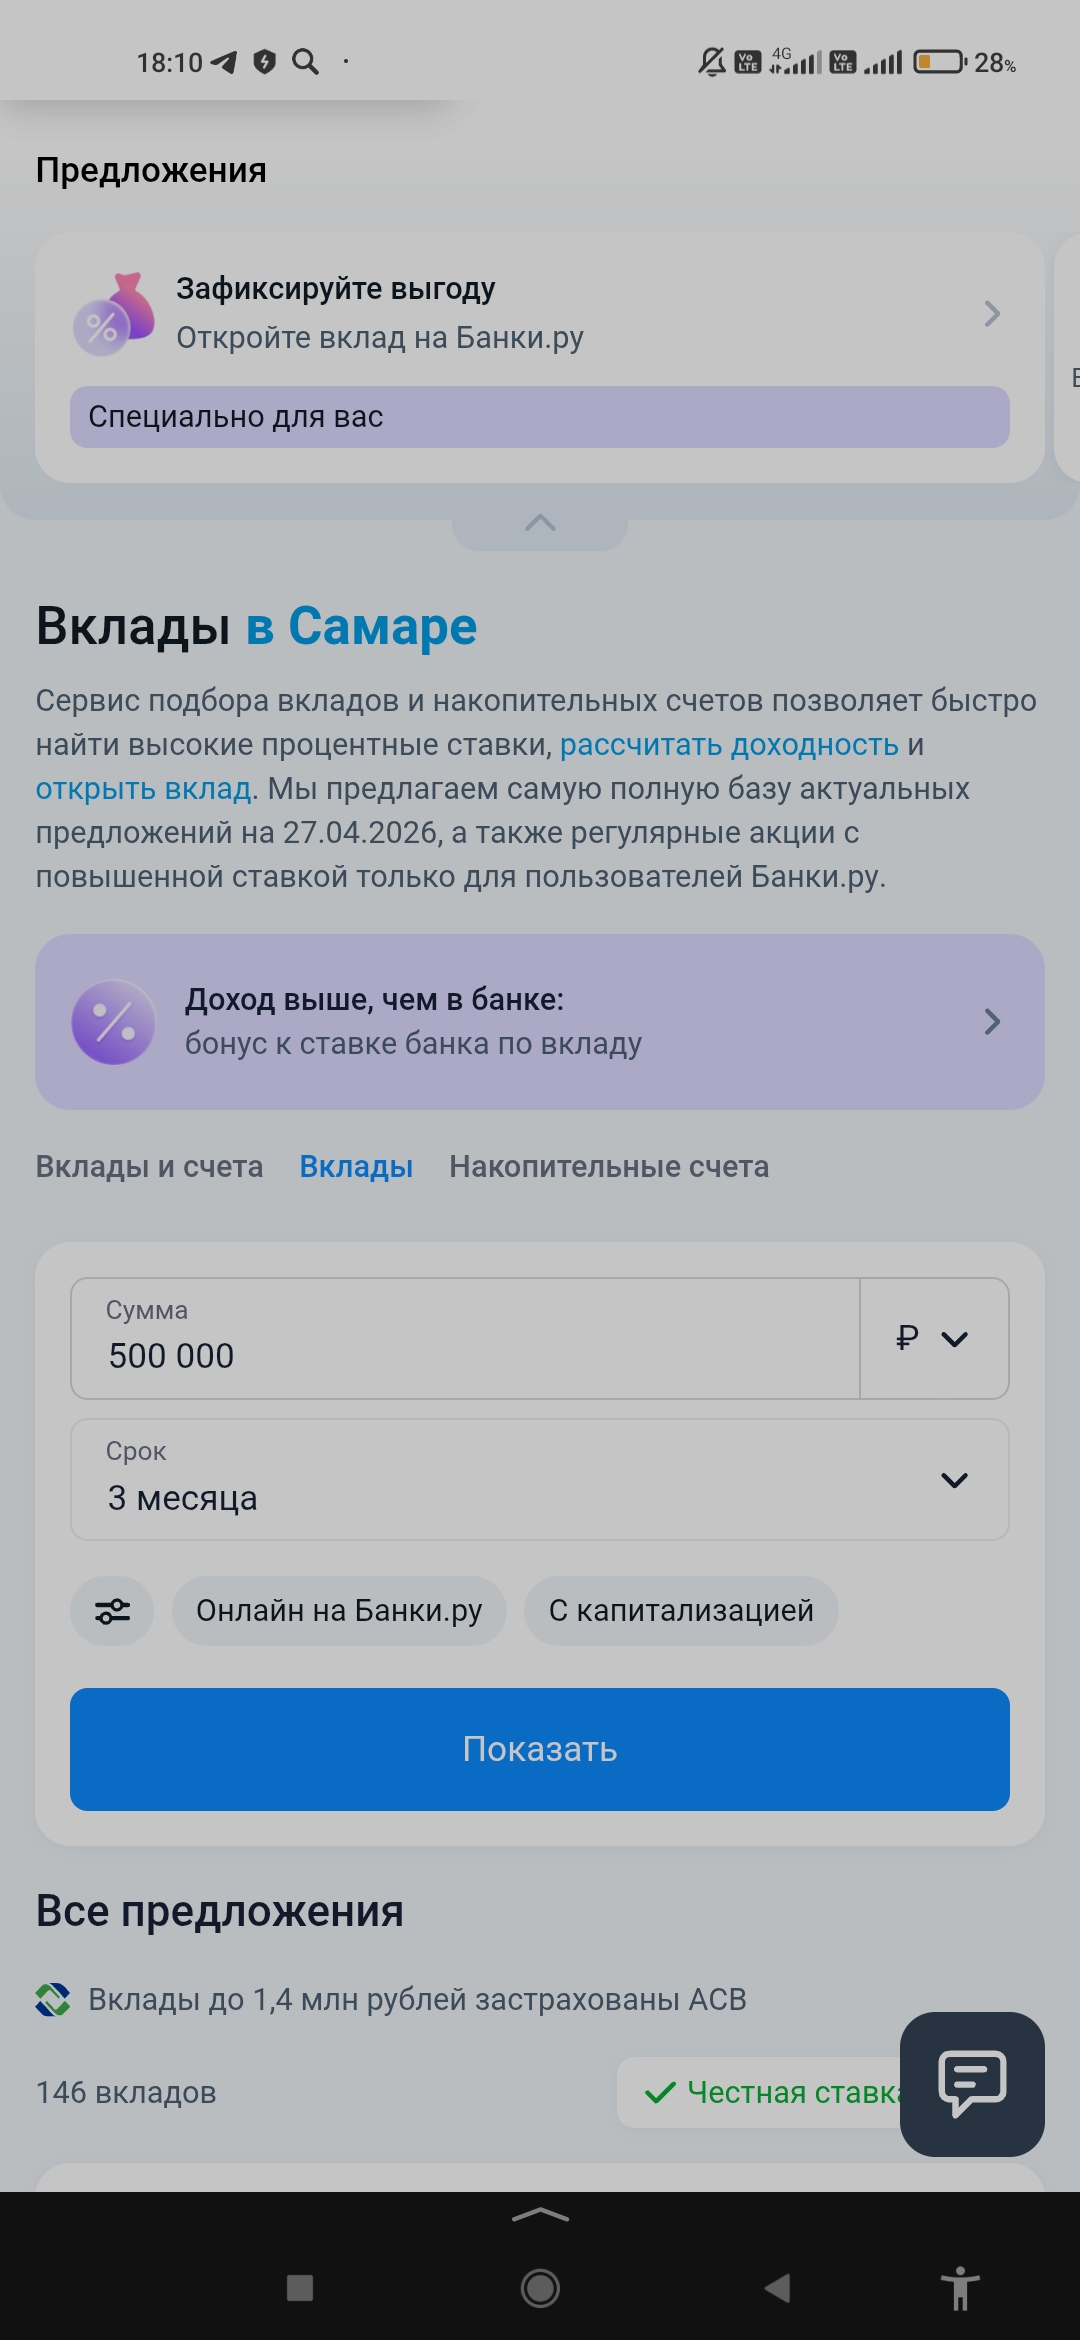Switch to 'Вклады и счета' tab
Screen dimensions: 1080x2340
click(150, 1167)
